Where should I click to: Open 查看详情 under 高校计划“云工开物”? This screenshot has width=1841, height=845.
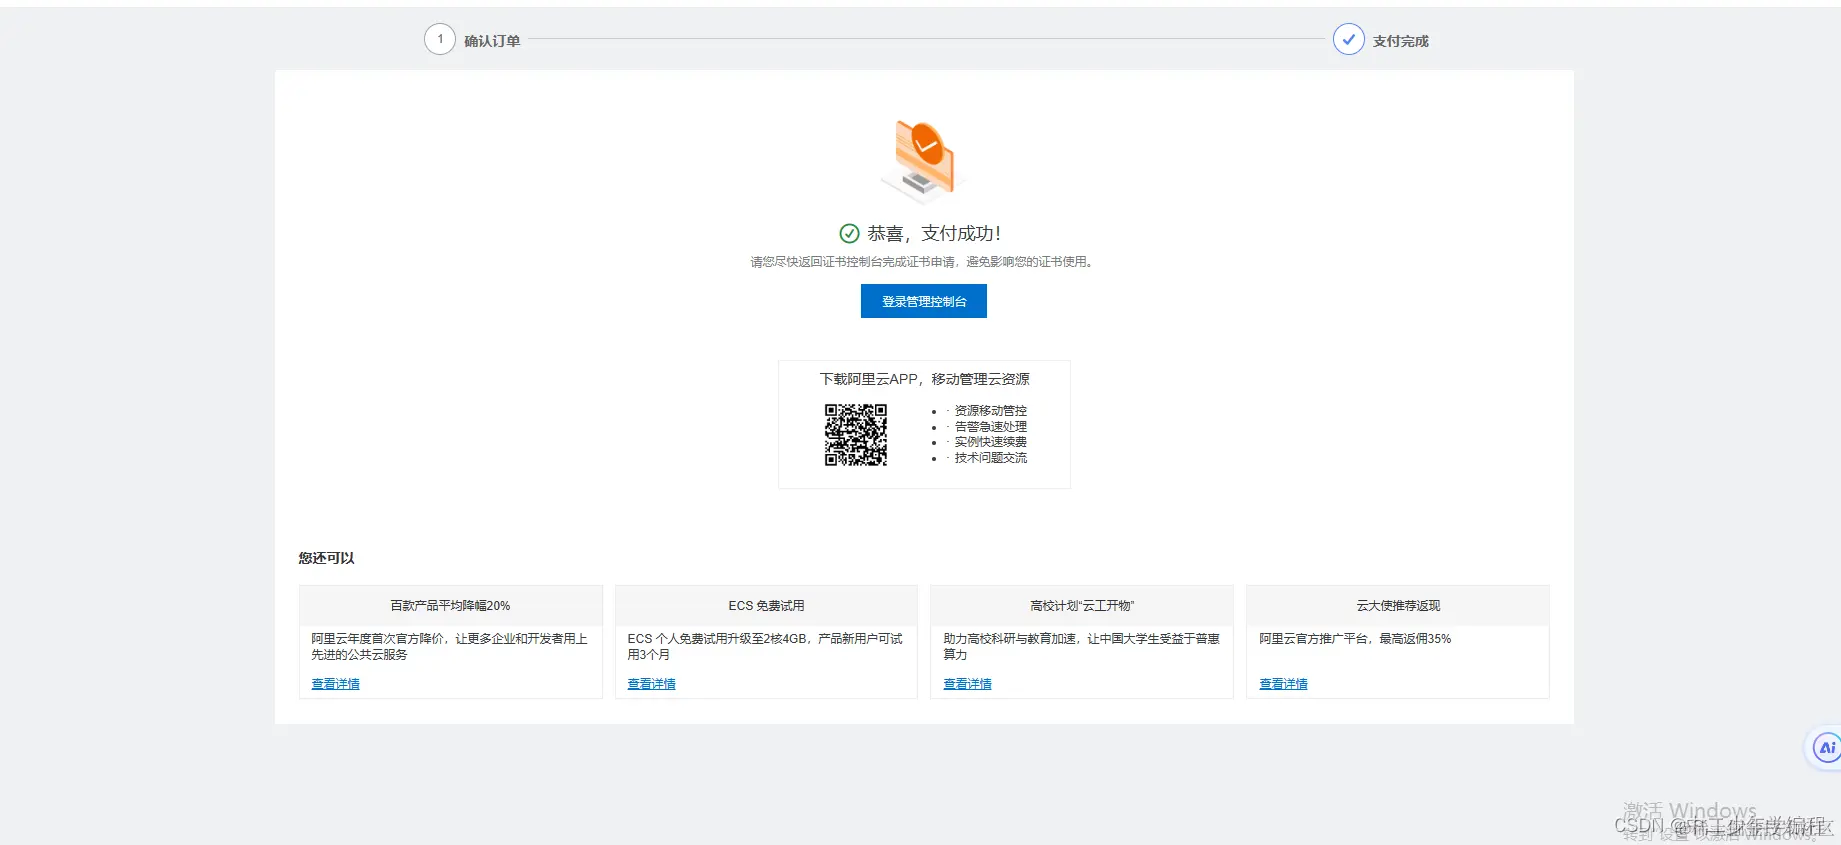click(967, 684)
